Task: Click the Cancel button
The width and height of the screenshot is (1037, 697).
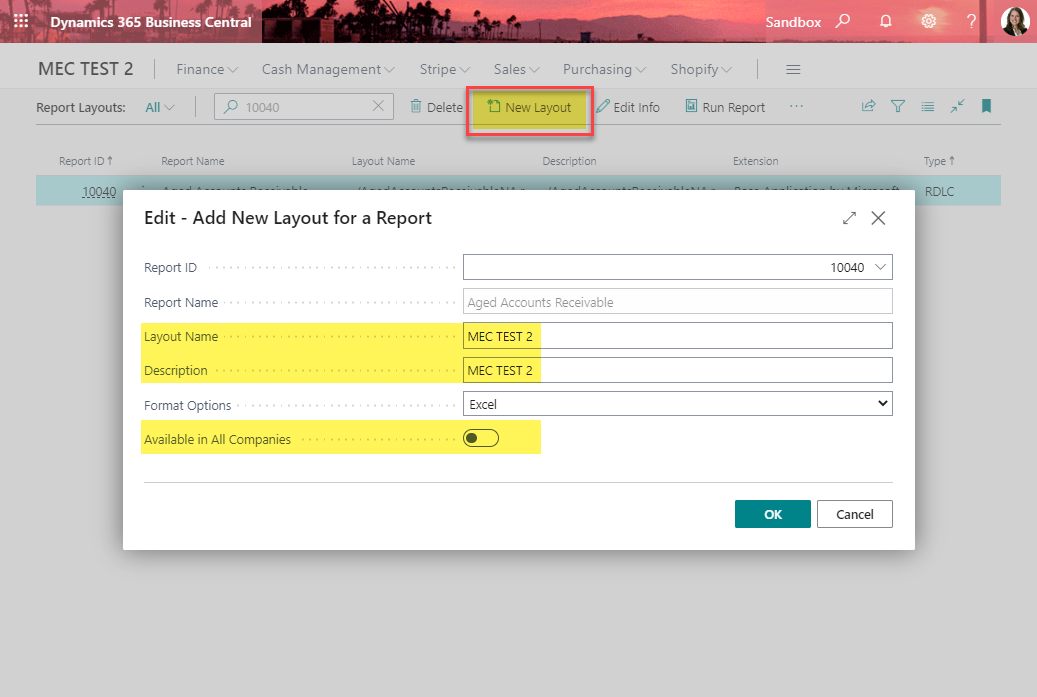Action: (x=854, y=514)
